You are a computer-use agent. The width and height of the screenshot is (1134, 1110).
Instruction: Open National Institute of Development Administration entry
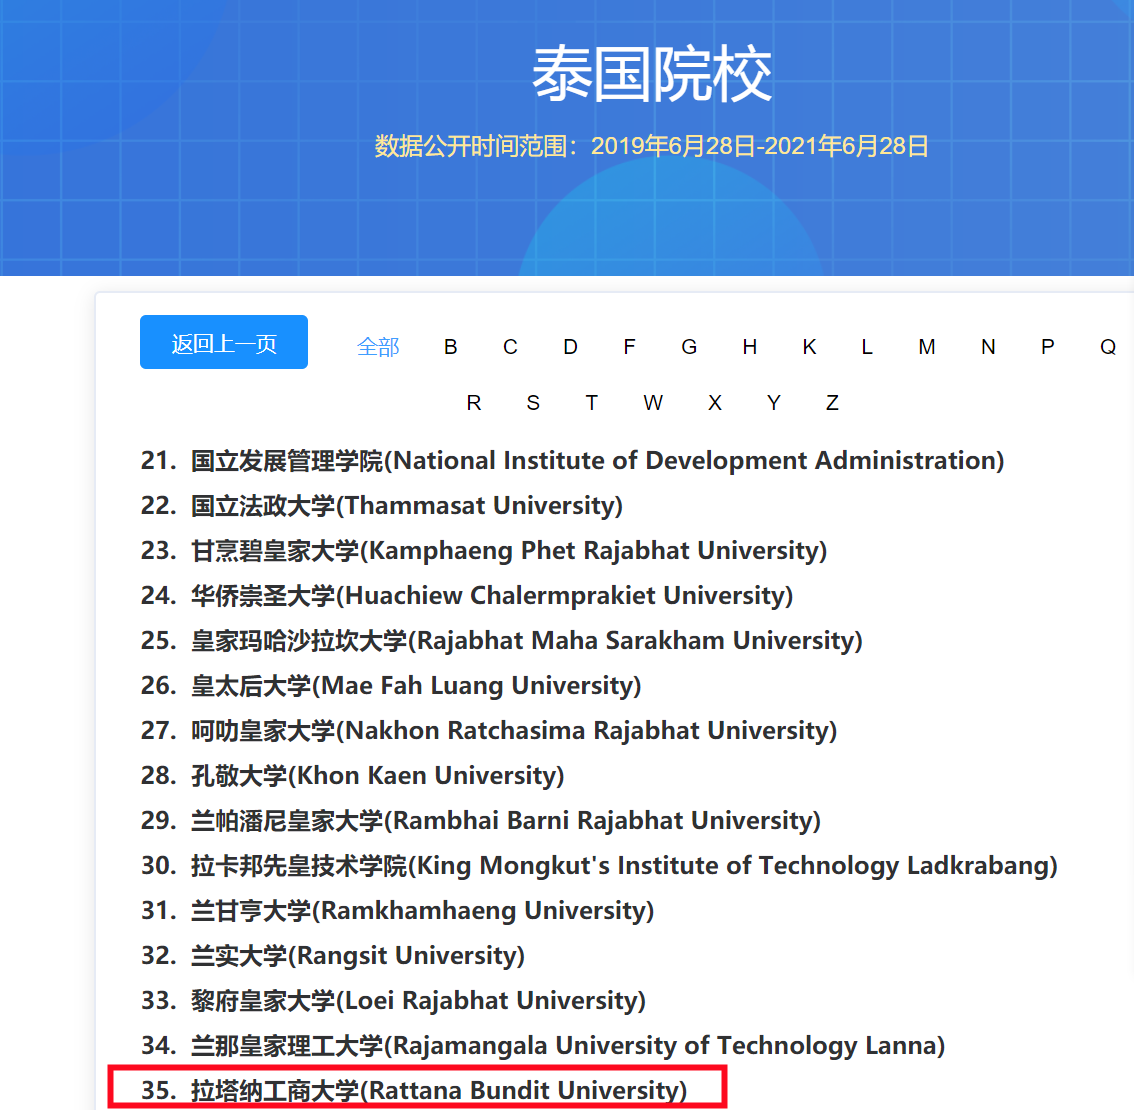click(597, 461)
